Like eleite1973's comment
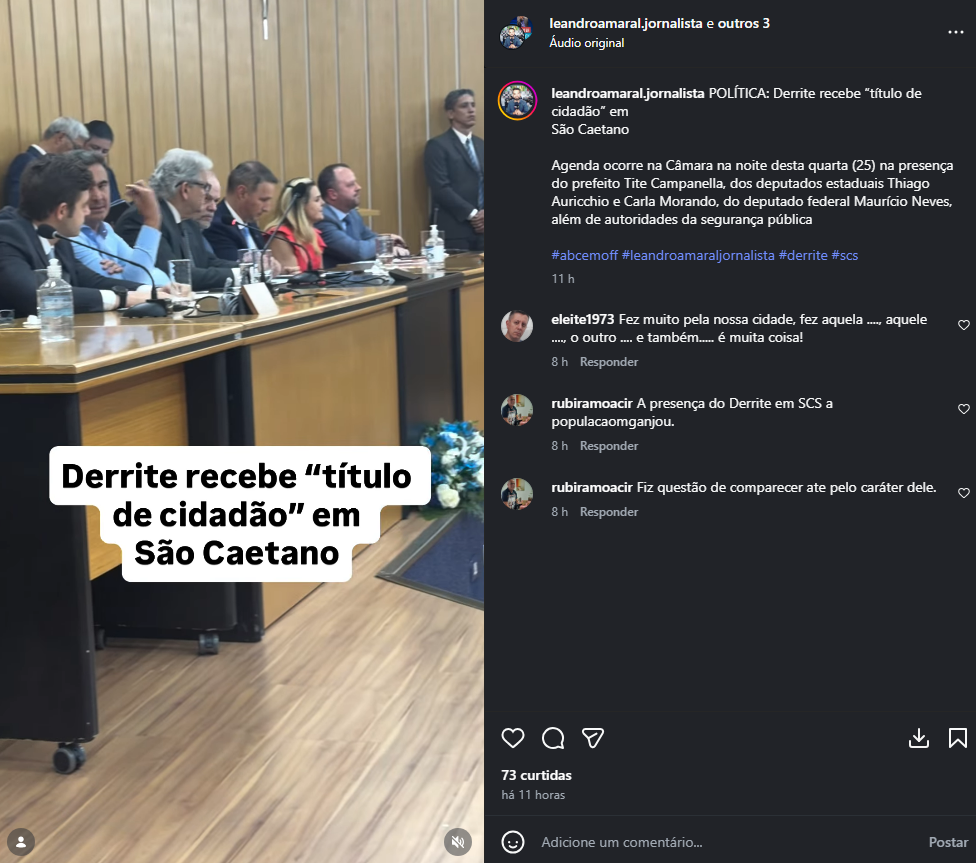 point(964,325)
